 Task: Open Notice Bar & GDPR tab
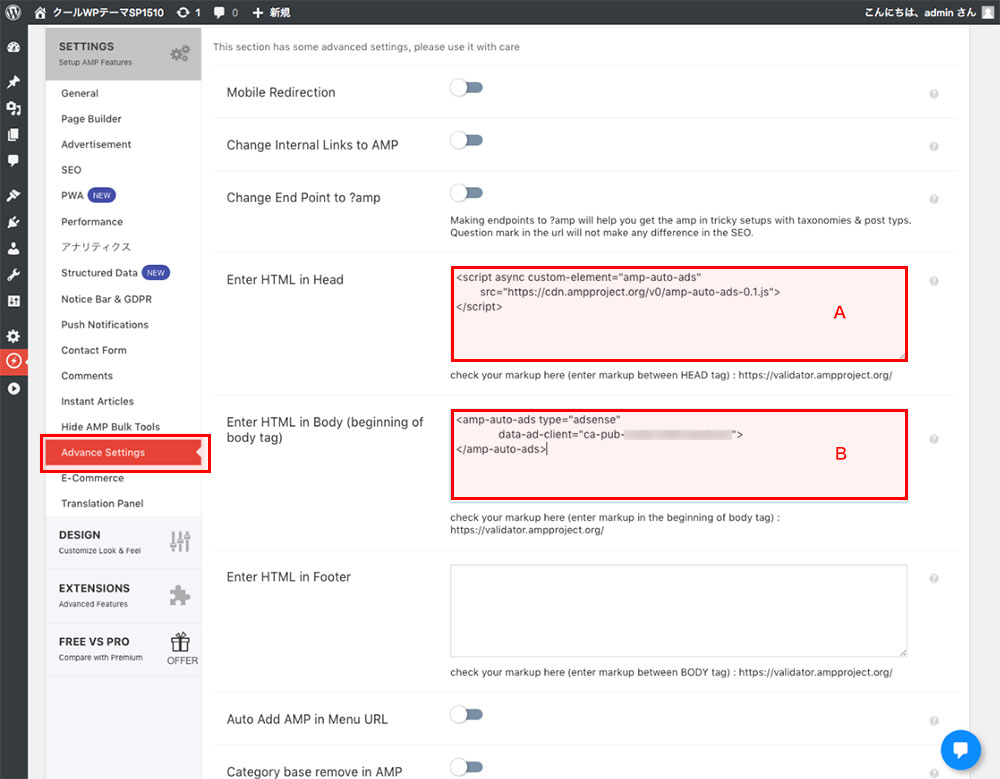tap(107, 299)
